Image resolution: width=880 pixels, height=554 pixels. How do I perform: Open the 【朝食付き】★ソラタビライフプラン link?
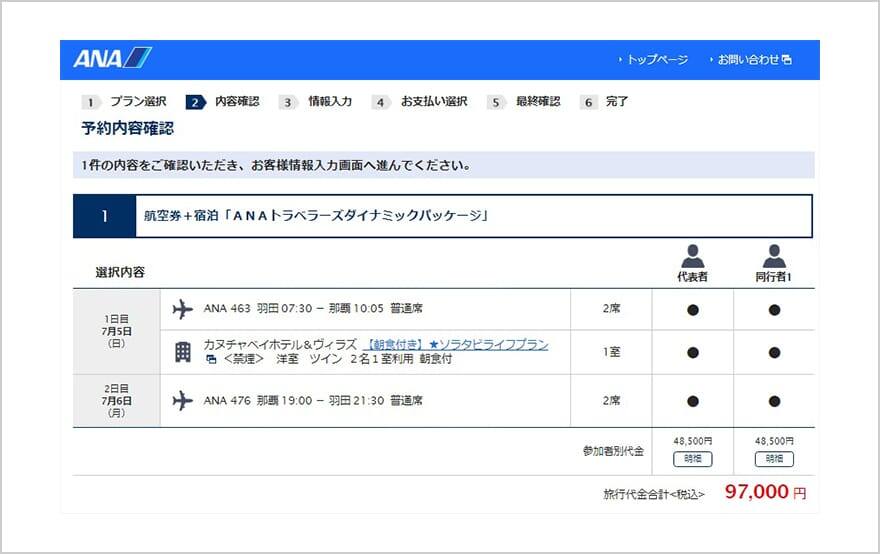pyautogui.click(x=455, y=344)
